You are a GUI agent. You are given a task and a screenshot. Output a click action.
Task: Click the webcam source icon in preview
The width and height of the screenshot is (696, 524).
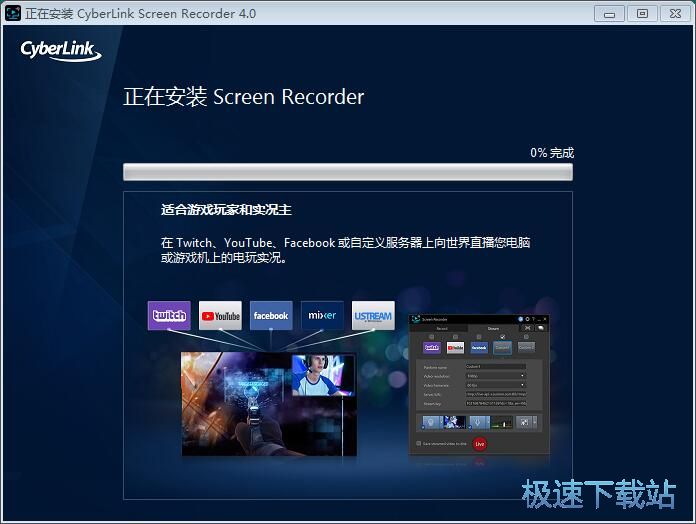click(x=431, y=422)
